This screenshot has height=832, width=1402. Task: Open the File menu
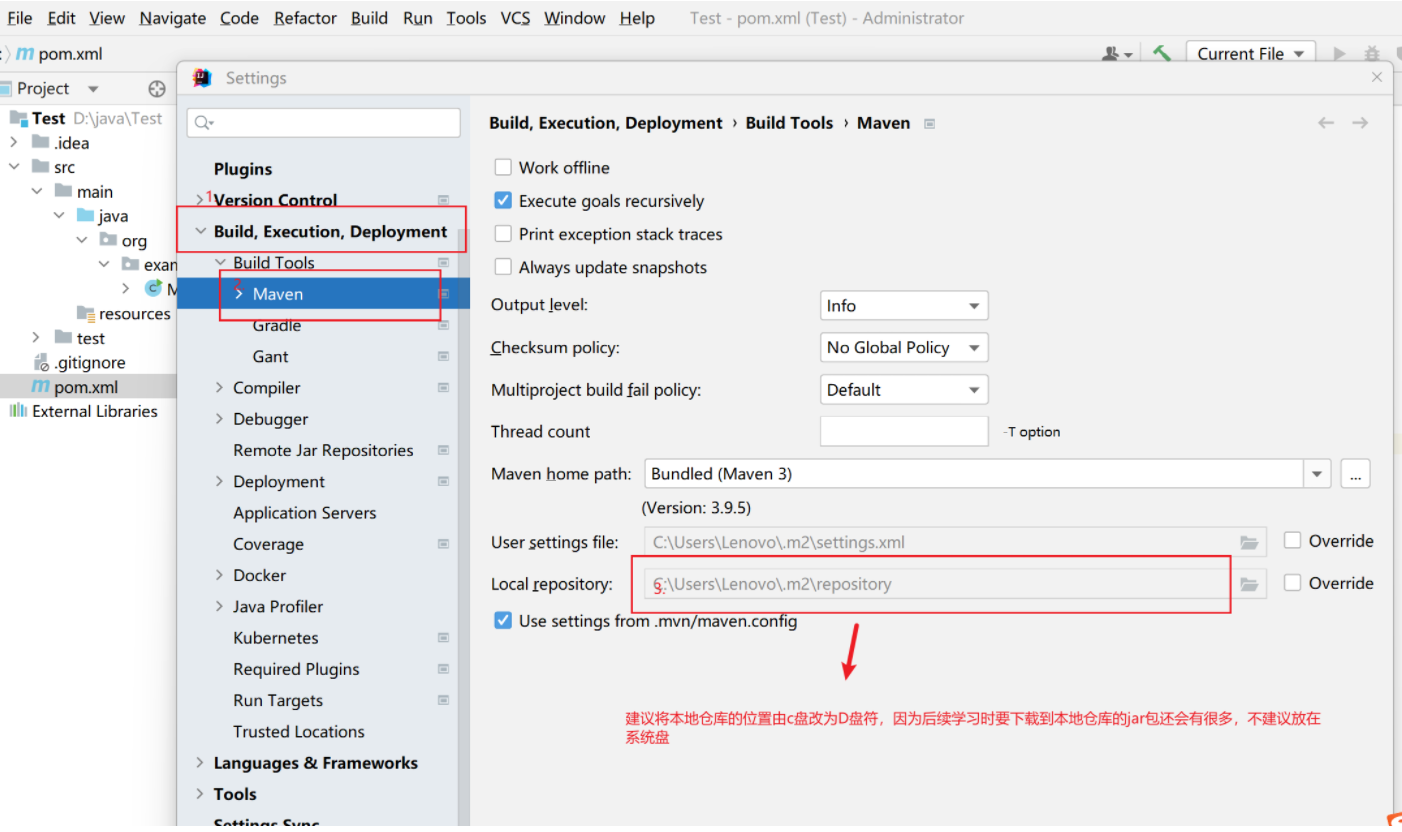coord(20,18)
